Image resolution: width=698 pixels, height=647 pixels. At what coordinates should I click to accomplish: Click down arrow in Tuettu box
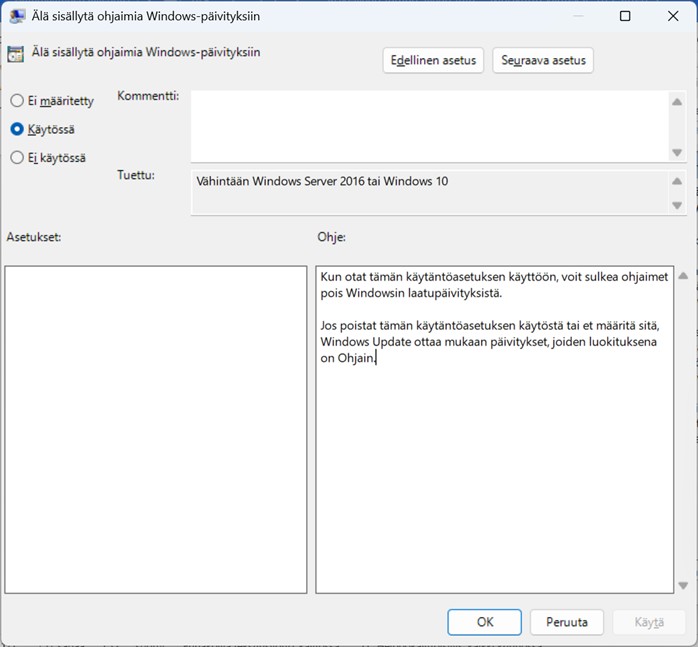coord(677,205)
